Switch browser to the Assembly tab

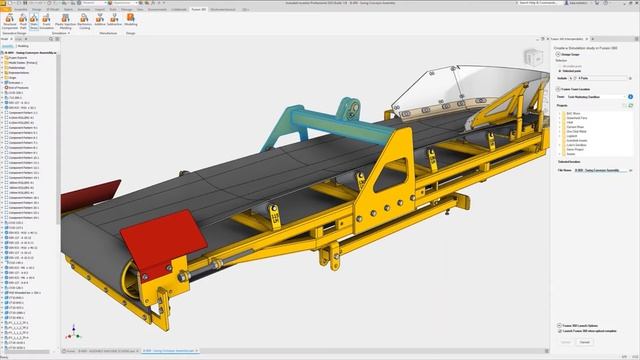click(x=7, y=46)
